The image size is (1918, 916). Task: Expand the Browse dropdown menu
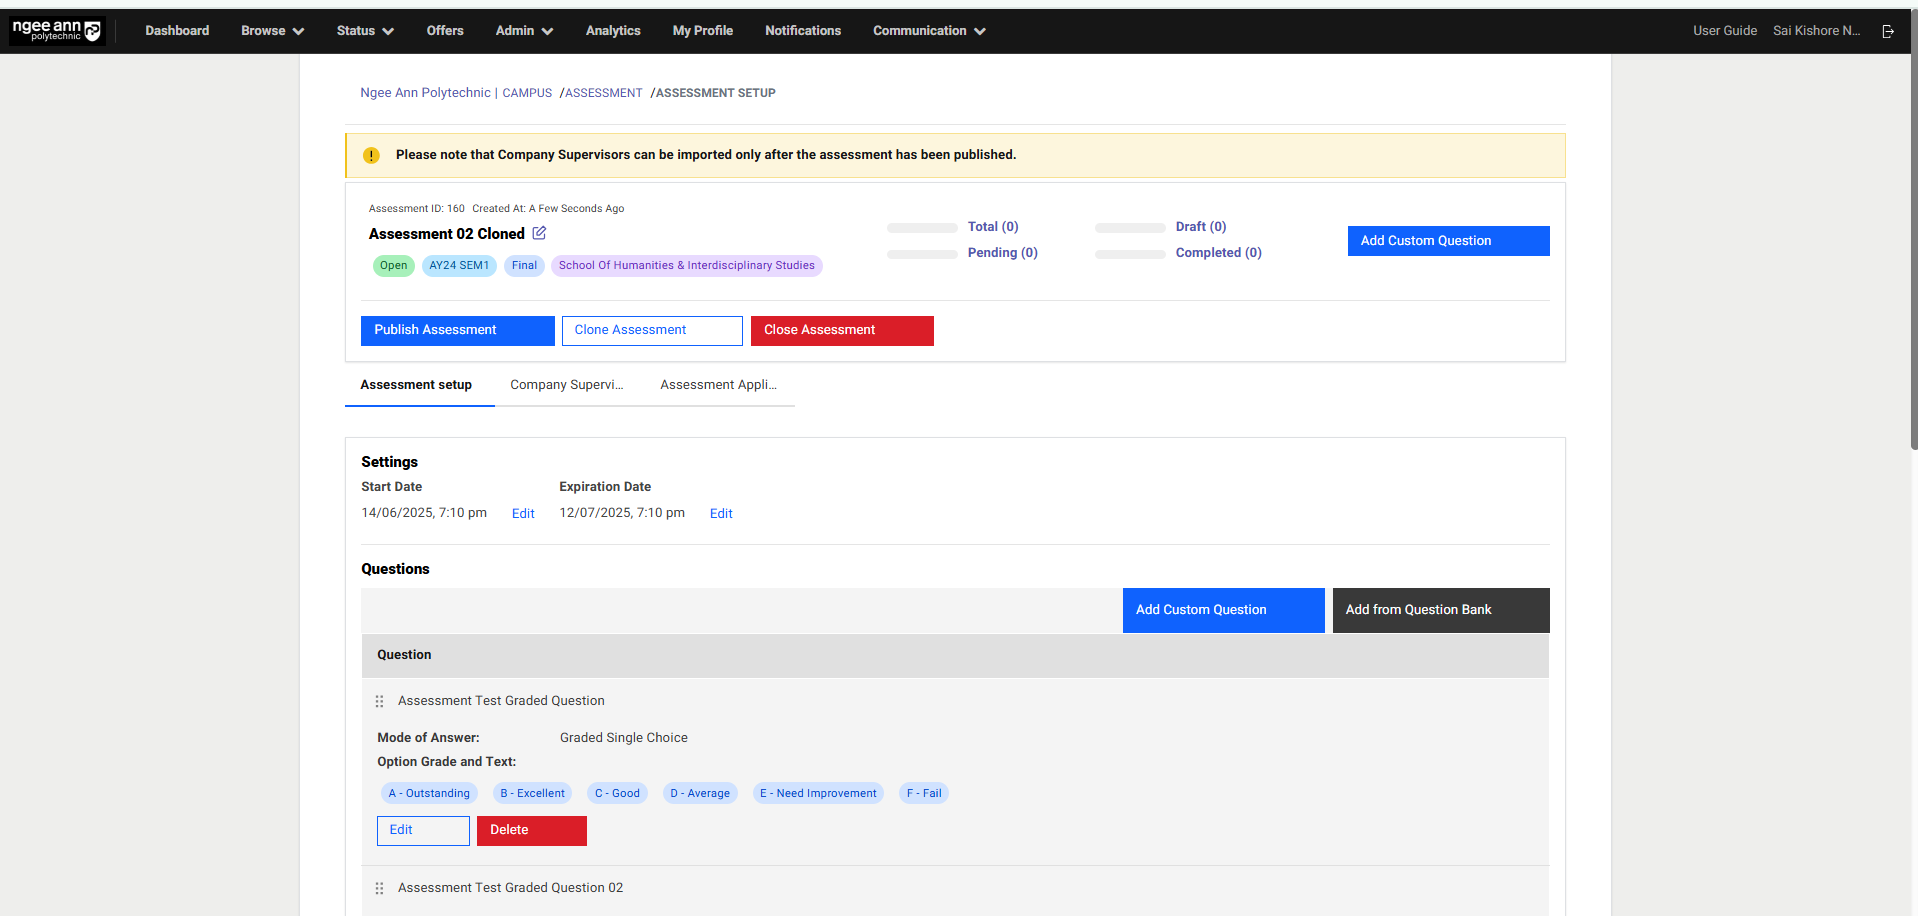coord(272,31)
